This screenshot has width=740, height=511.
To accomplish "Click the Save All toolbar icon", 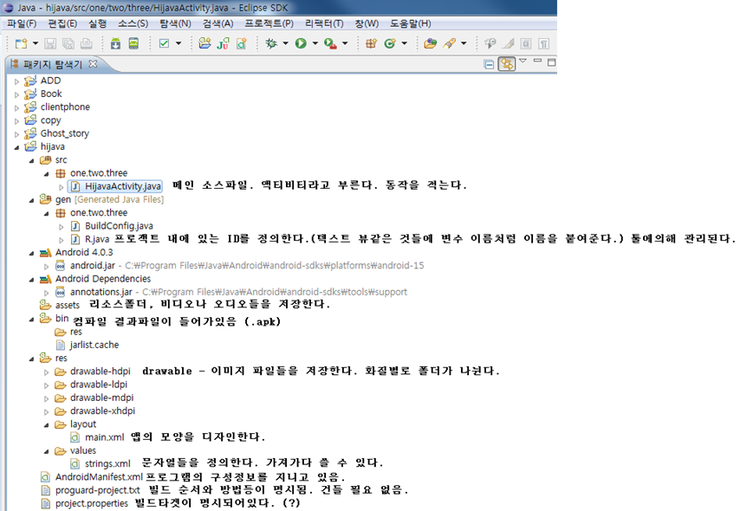I will (x=68, y=44).
